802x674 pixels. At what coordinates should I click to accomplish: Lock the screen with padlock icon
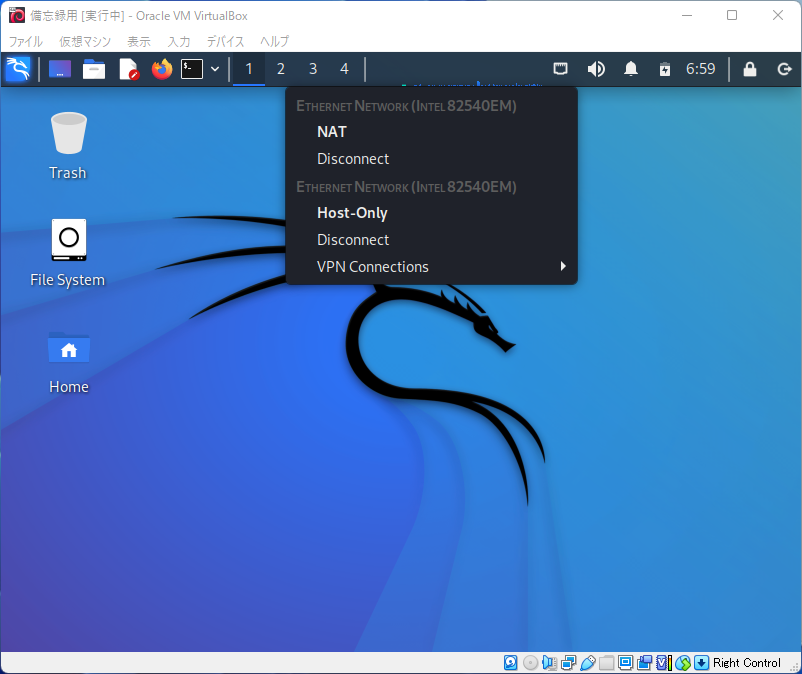tap(750, 69)
